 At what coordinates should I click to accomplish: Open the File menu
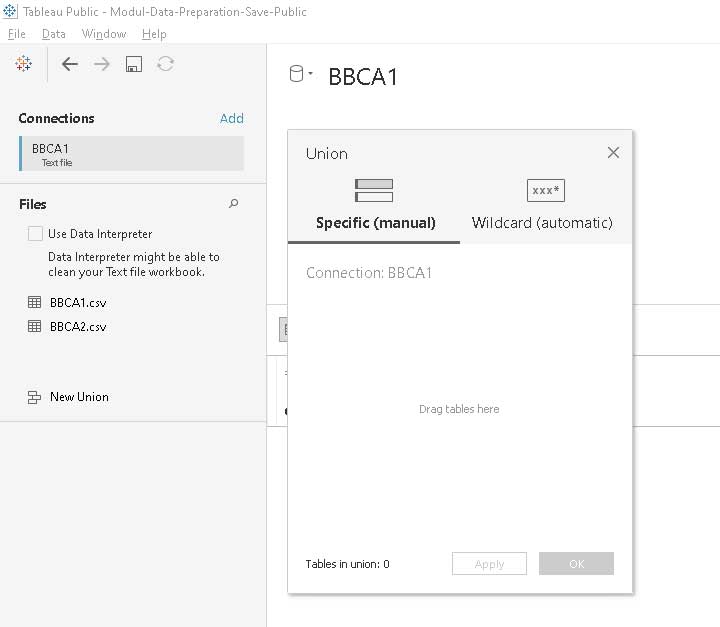pos(17,34)
